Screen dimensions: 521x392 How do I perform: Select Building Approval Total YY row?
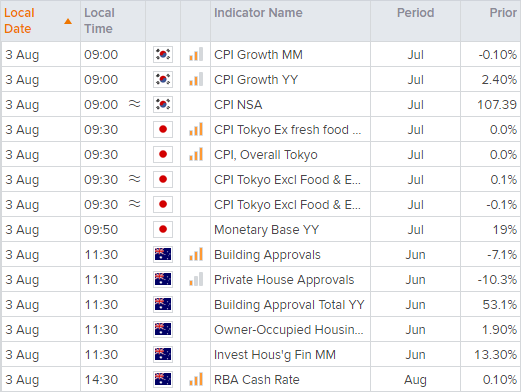point(260,304)
